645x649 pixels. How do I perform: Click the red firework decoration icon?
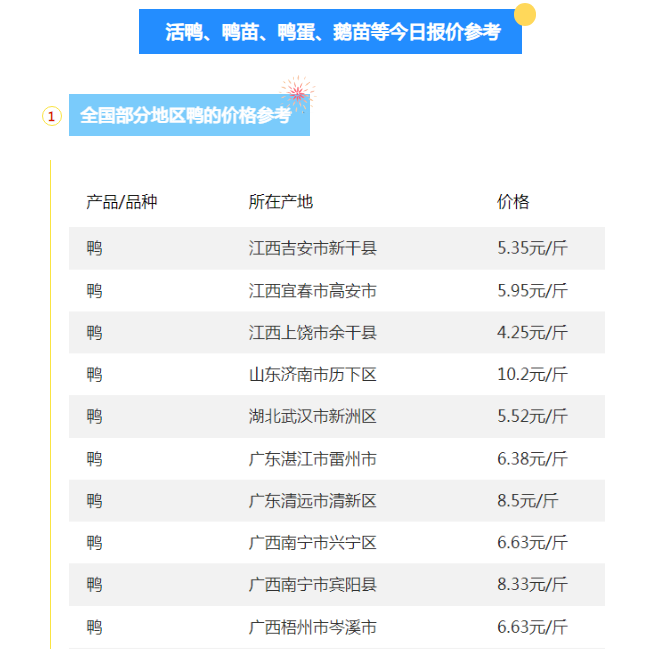(x=297, y=94)
